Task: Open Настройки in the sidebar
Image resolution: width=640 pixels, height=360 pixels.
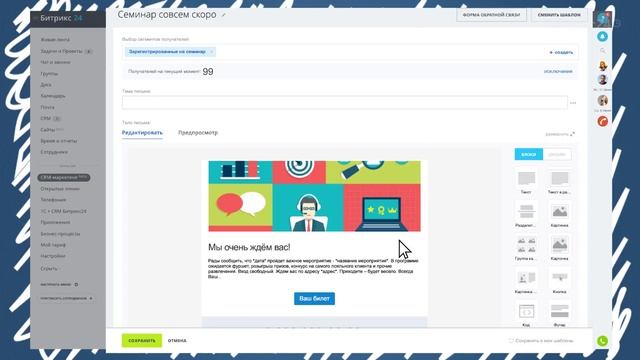Action: tap(53, 256)
